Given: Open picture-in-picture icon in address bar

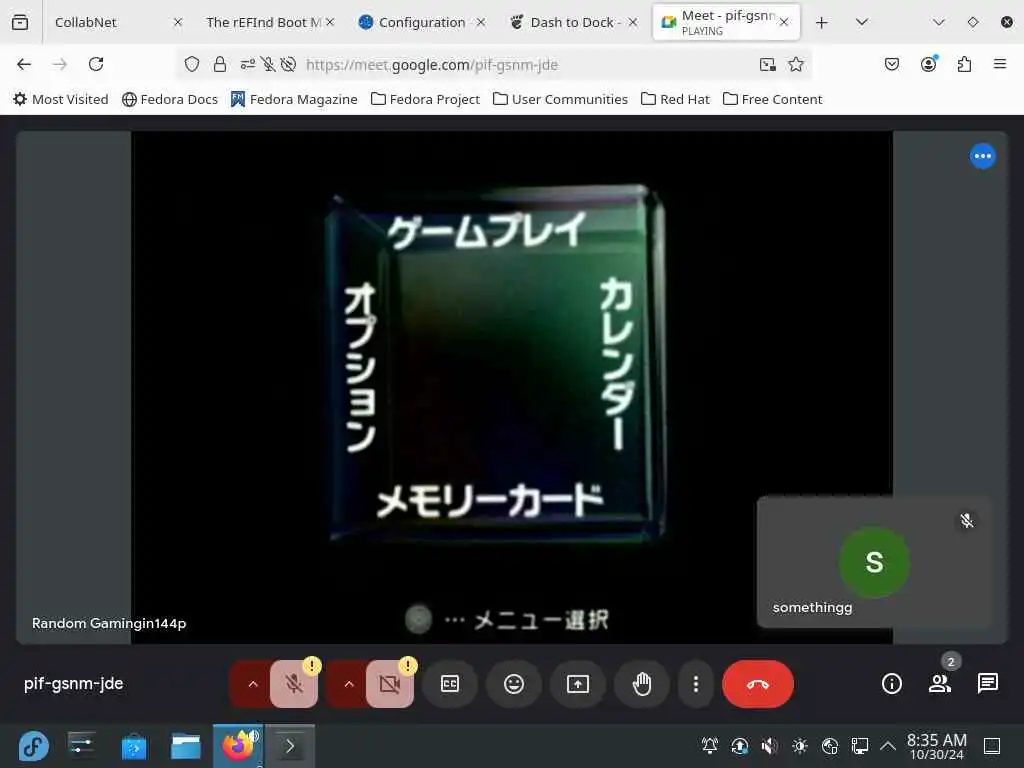Looking at the screenshot, I should (x=767, y=64).
